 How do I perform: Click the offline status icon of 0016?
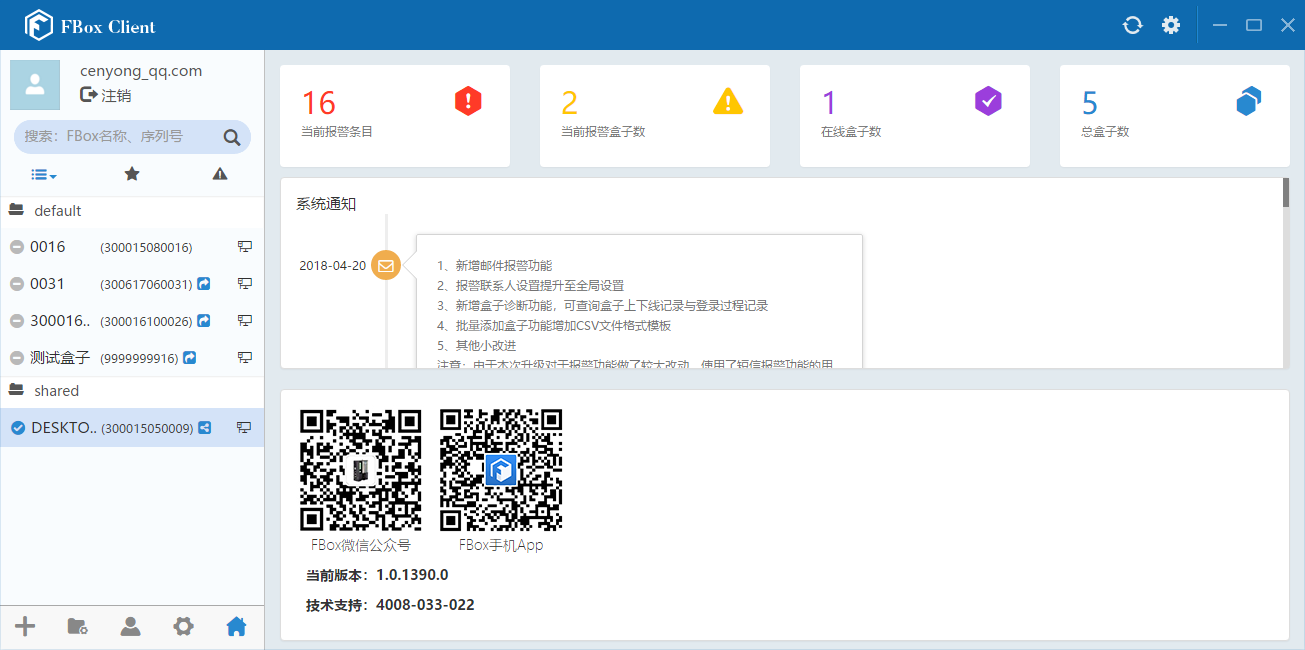click(x=17, y=247)
